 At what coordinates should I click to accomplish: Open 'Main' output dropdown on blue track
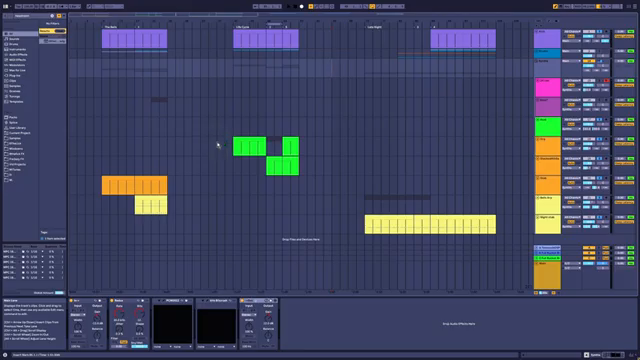[x=572, y=51]
